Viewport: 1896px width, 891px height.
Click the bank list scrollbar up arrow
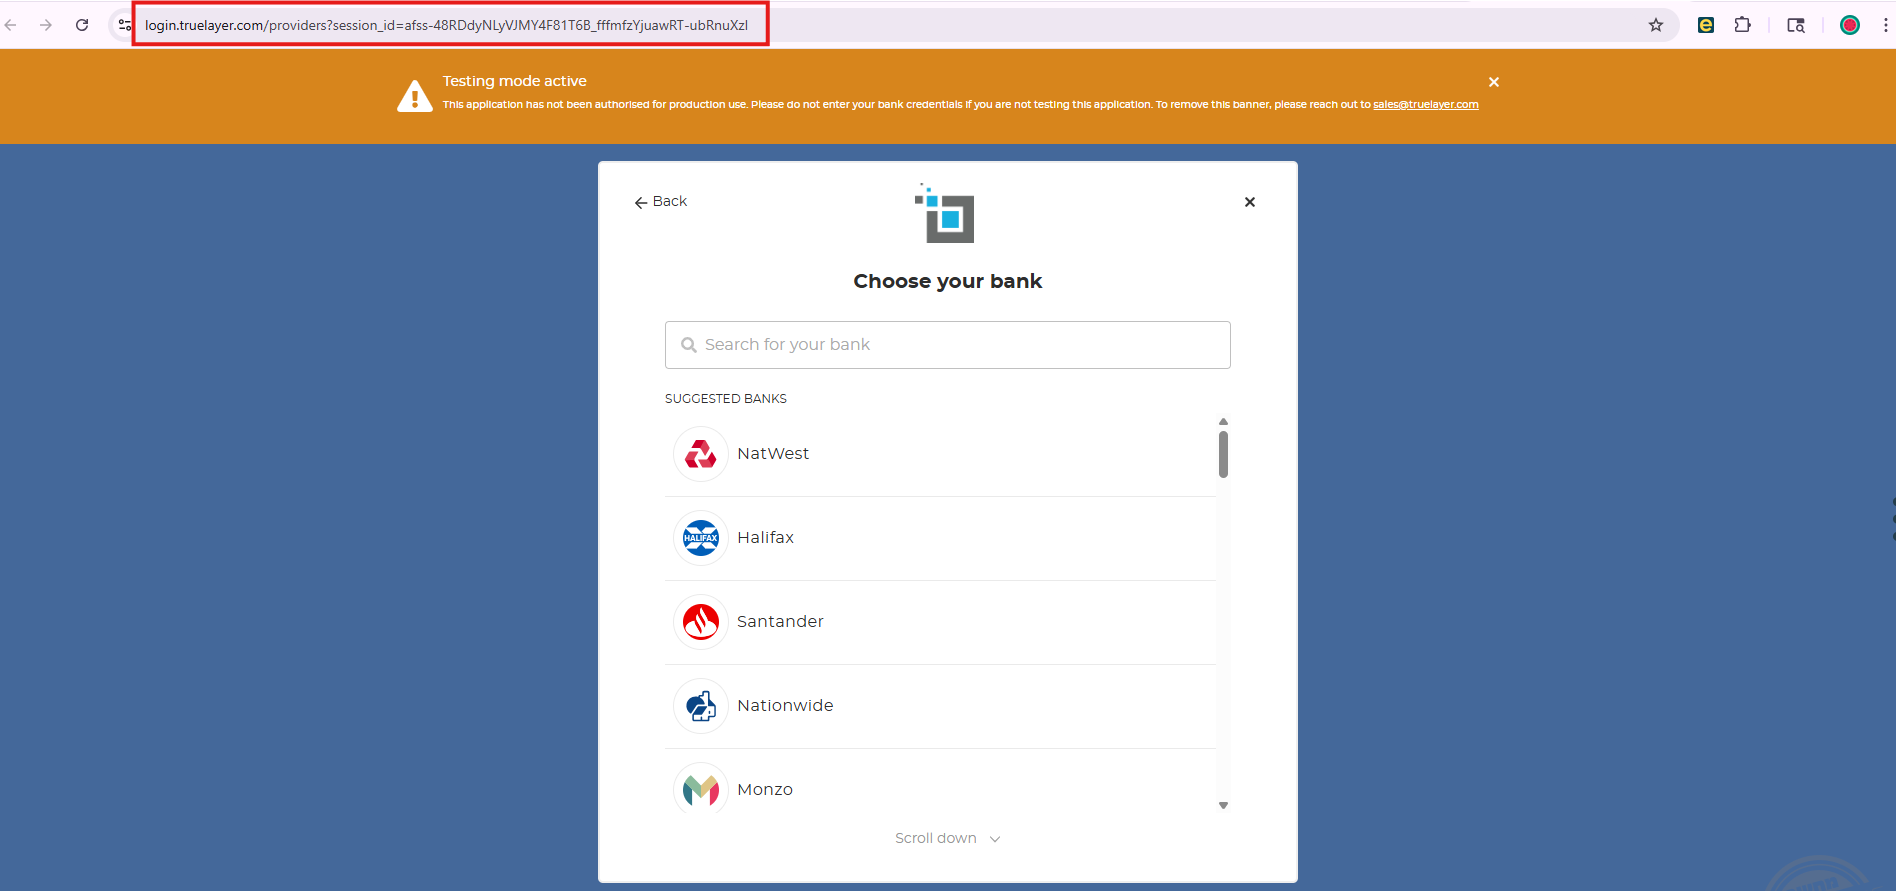coord(1223,422)
